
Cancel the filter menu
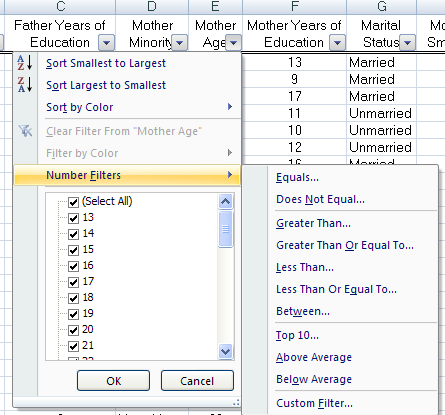point(197,381)
